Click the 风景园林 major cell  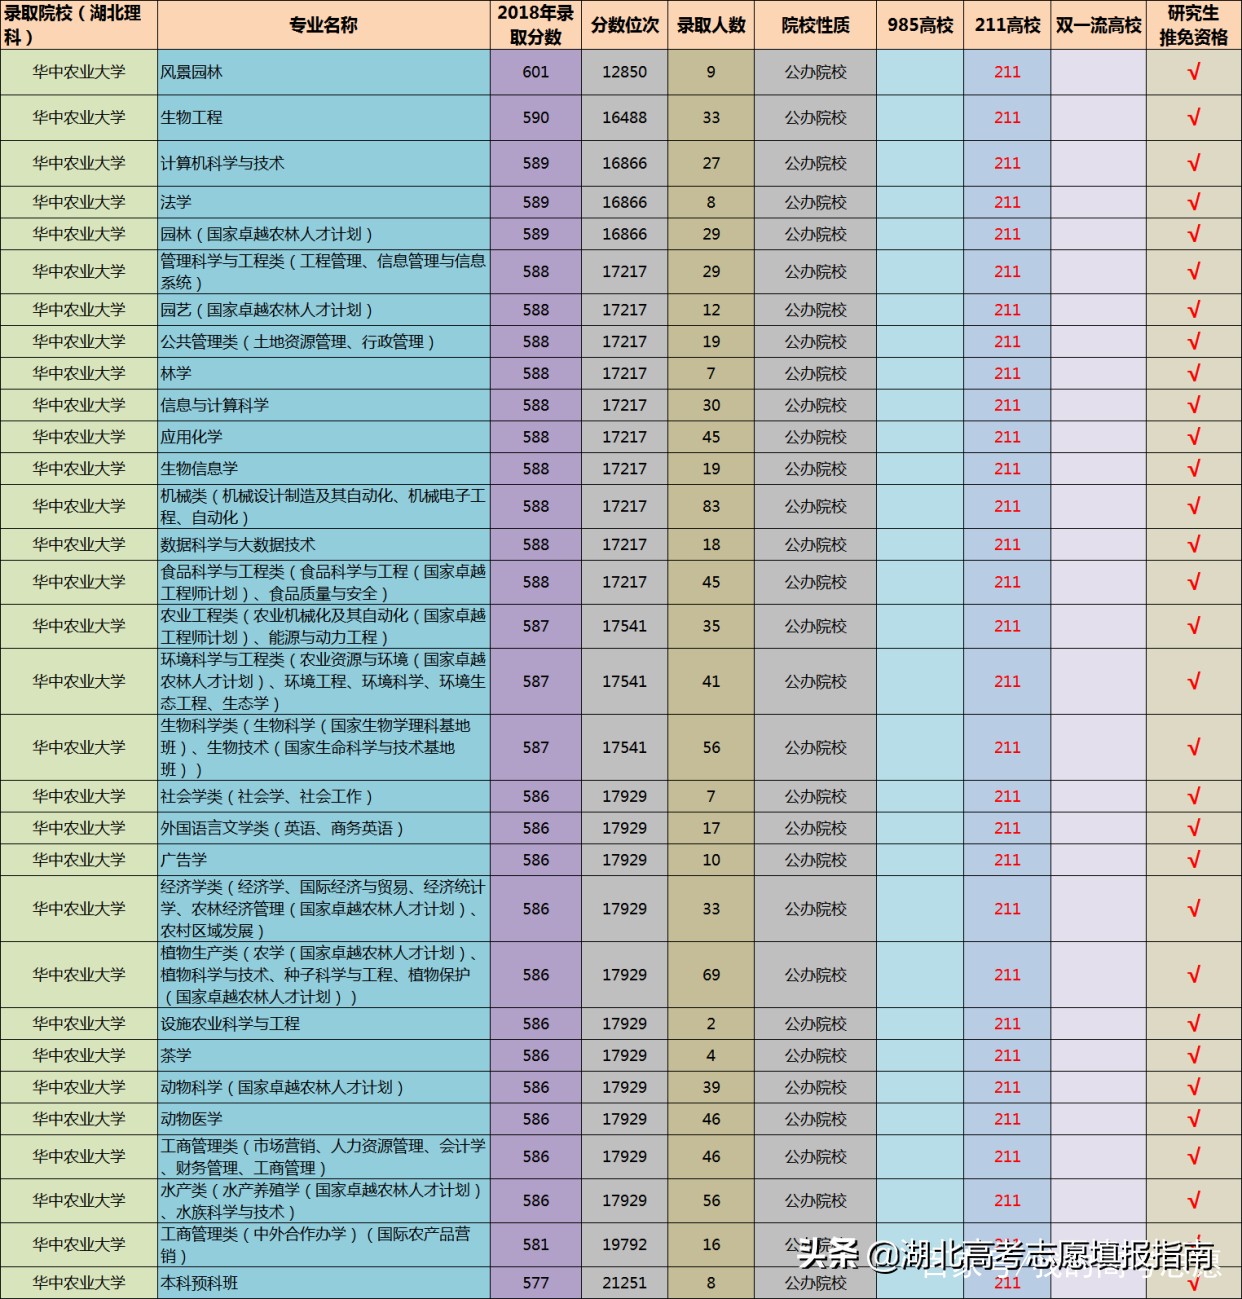323,72
